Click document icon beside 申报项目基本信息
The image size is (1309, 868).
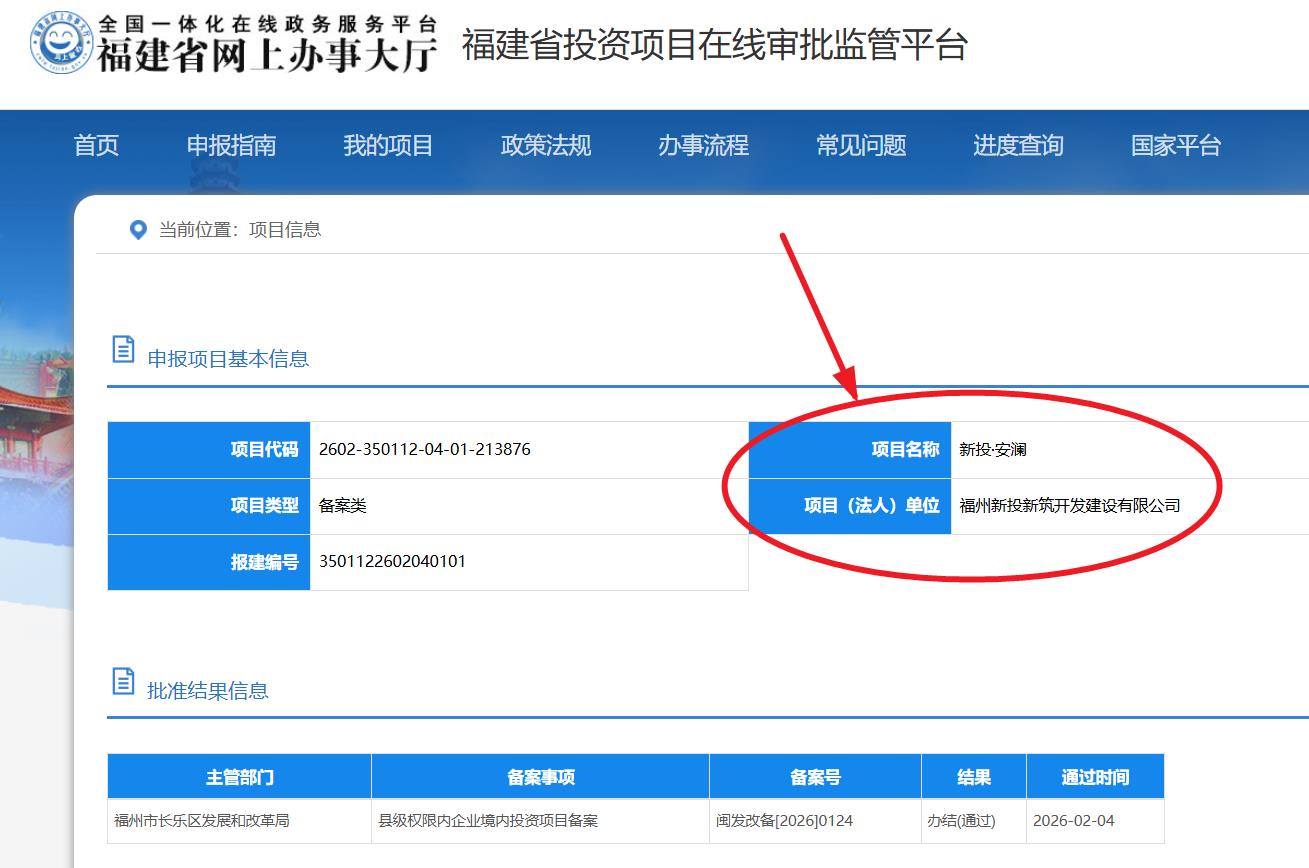pos(123,349)
